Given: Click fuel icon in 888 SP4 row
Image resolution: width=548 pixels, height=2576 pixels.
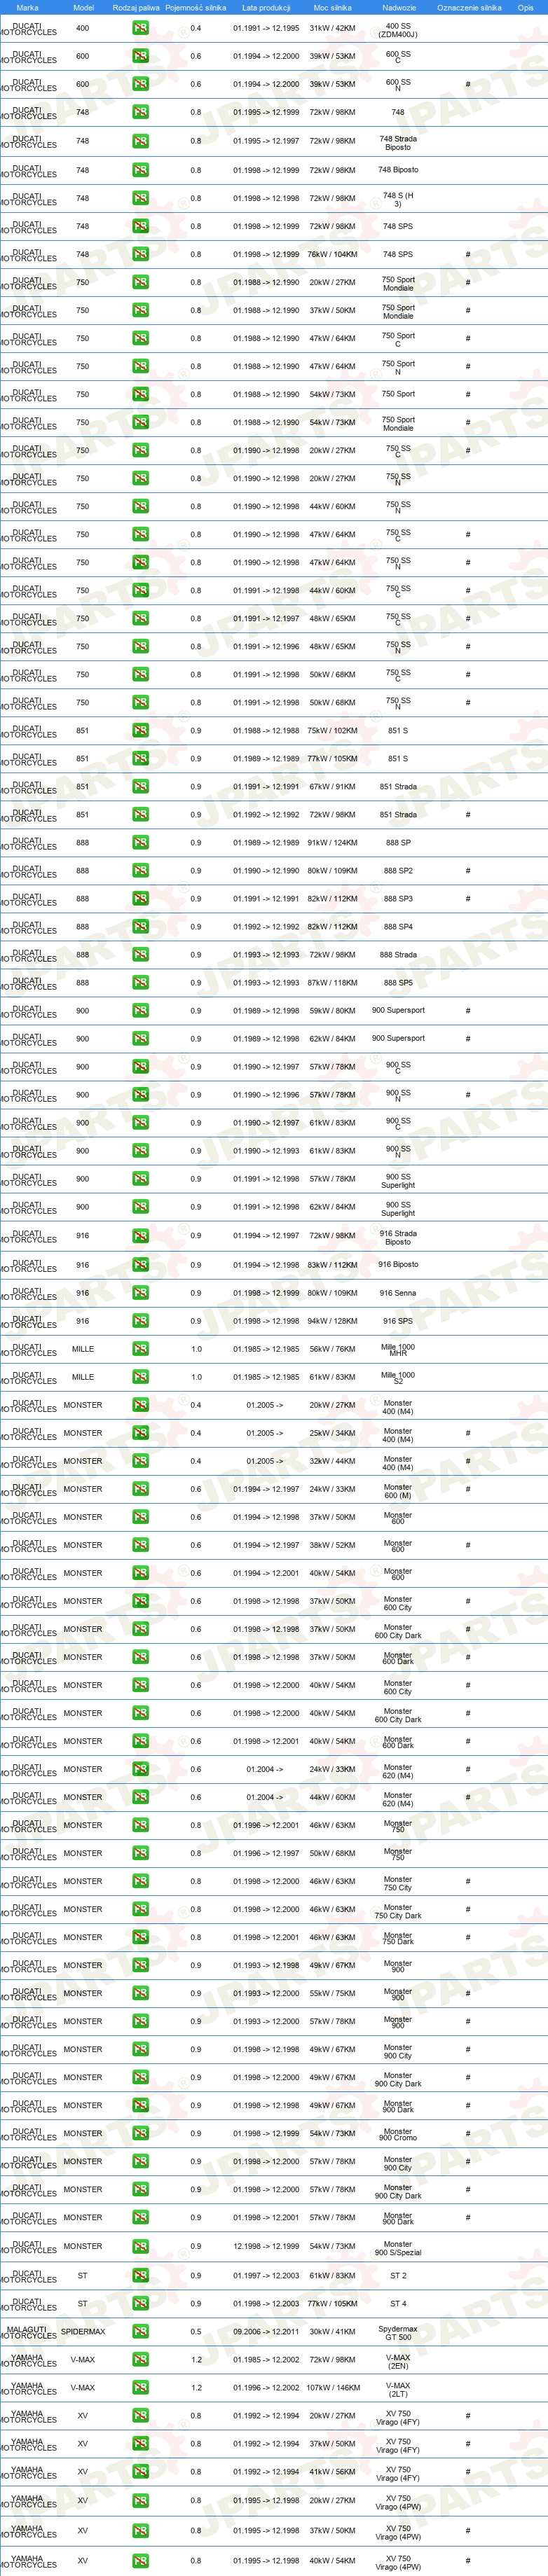Looking at the screenshot, I should click(x=140, y=926).
